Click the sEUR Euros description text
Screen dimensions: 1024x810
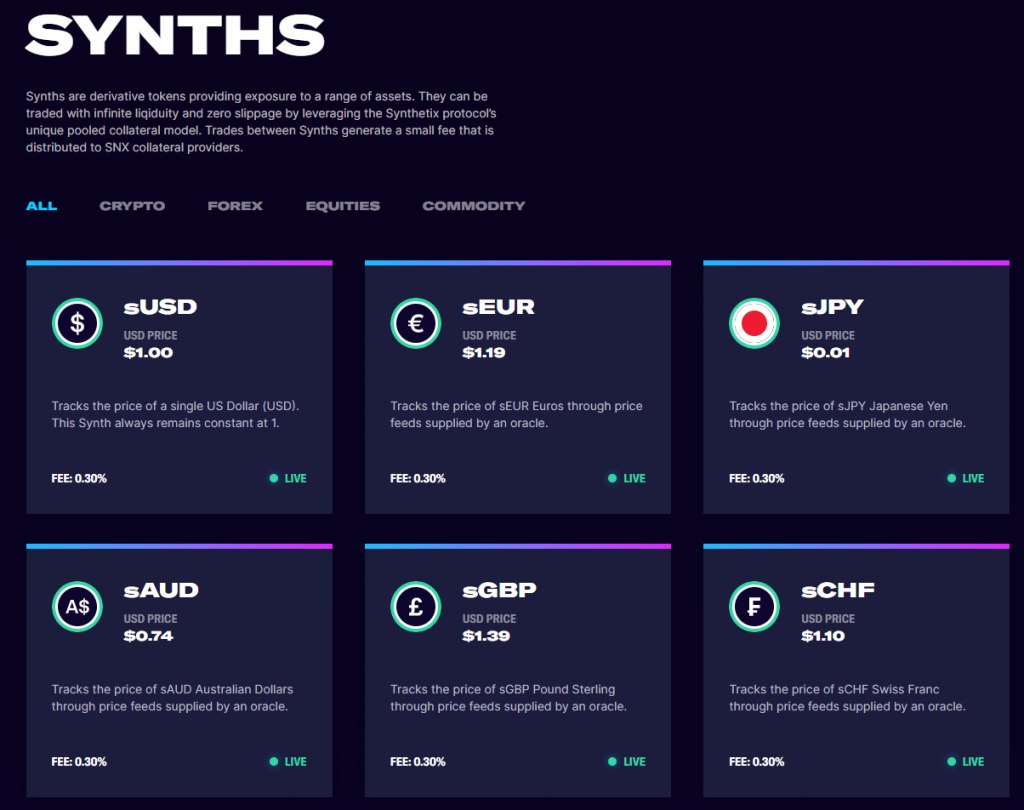[x=516, y=414]
